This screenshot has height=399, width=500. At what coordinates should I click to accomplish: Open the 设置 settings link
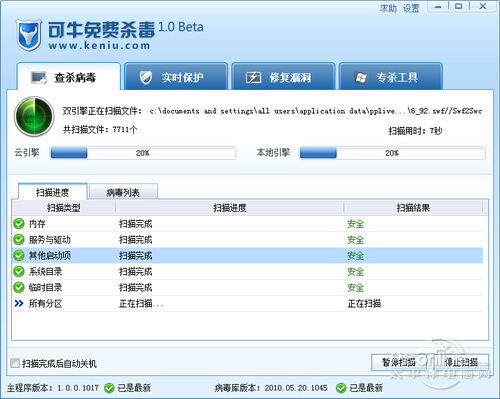click(x=411, y=8)
